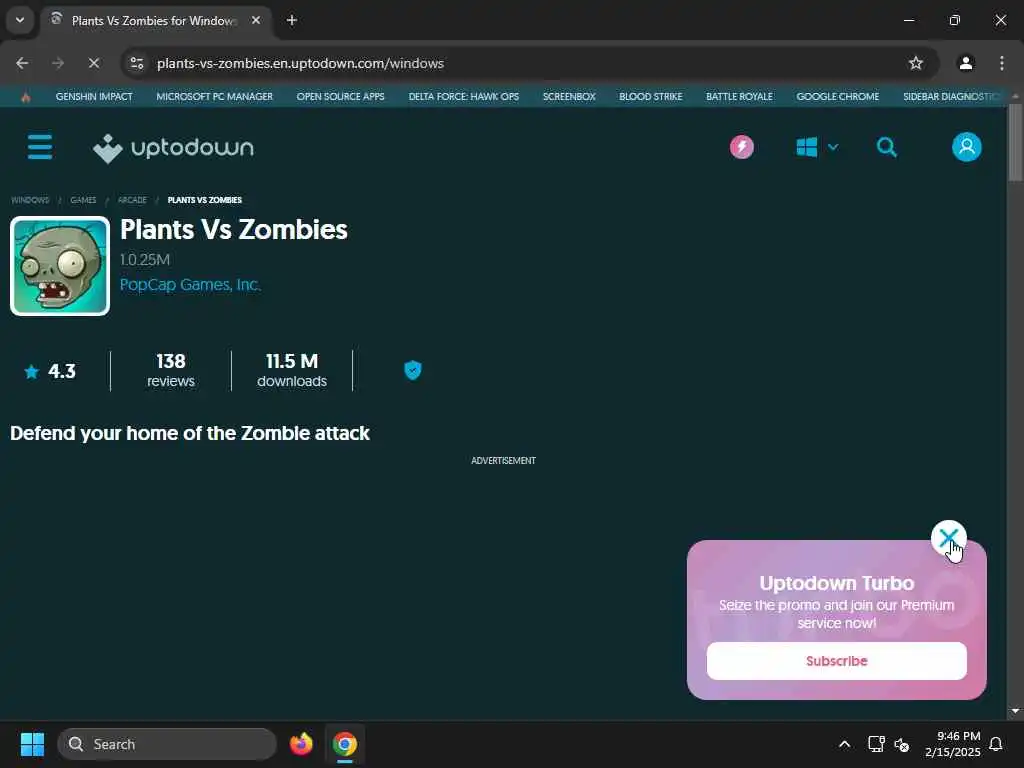Click the Plants Vs Zombies title heading
The height and width of the screenshot is (768, 1024).
click(x=234, y=229)
